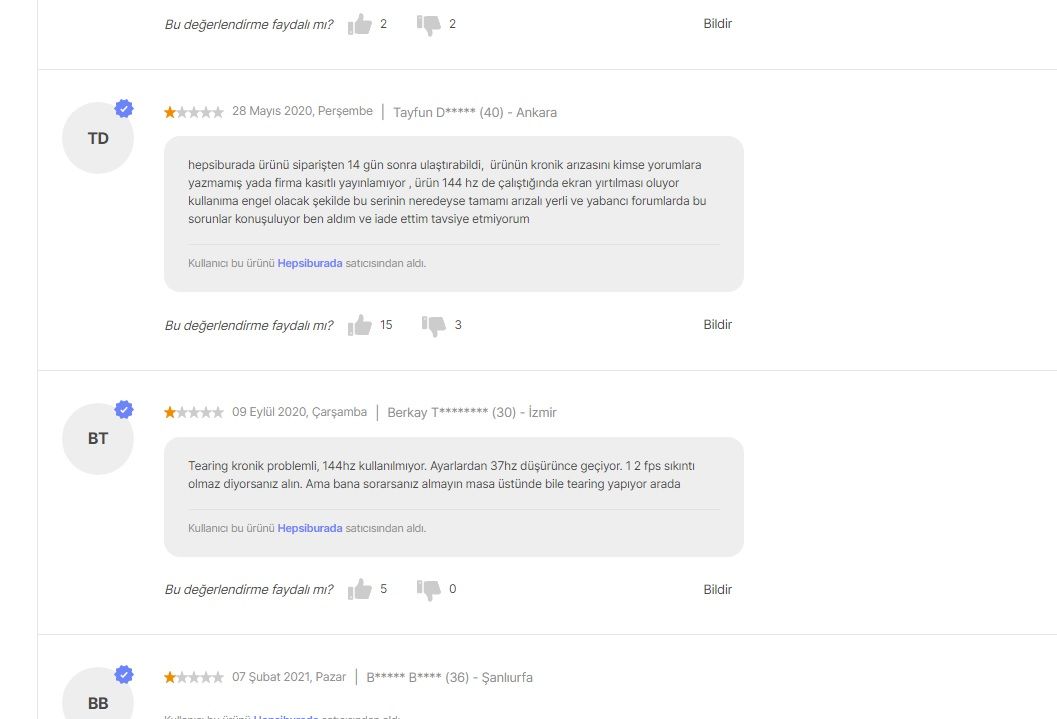Report Tayfun D's review via Bildir
The image size is (1057, 719).
717,325
